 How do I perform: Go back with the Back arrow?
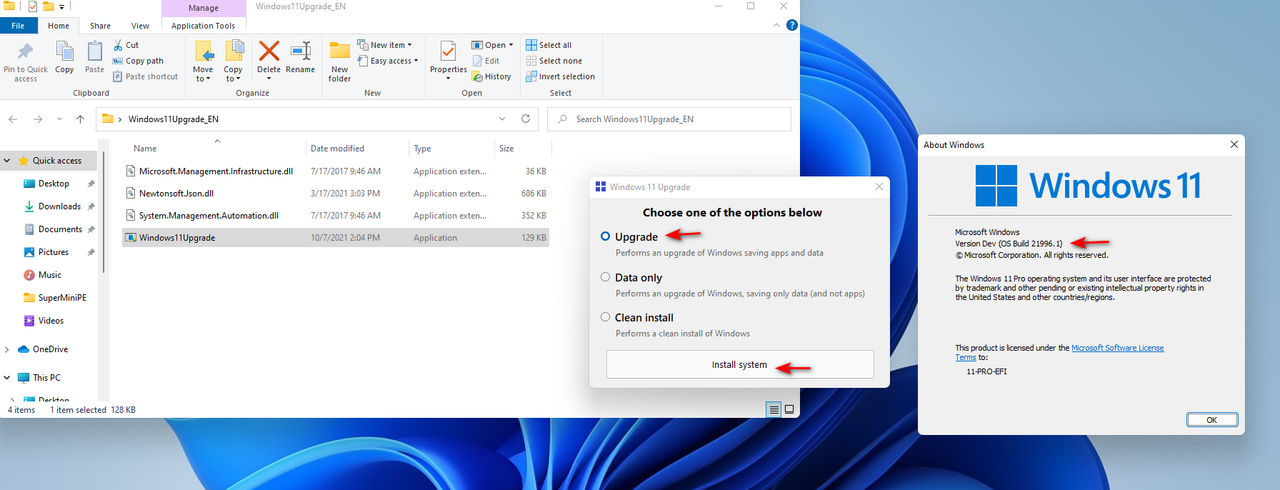(x=13, y=119)
